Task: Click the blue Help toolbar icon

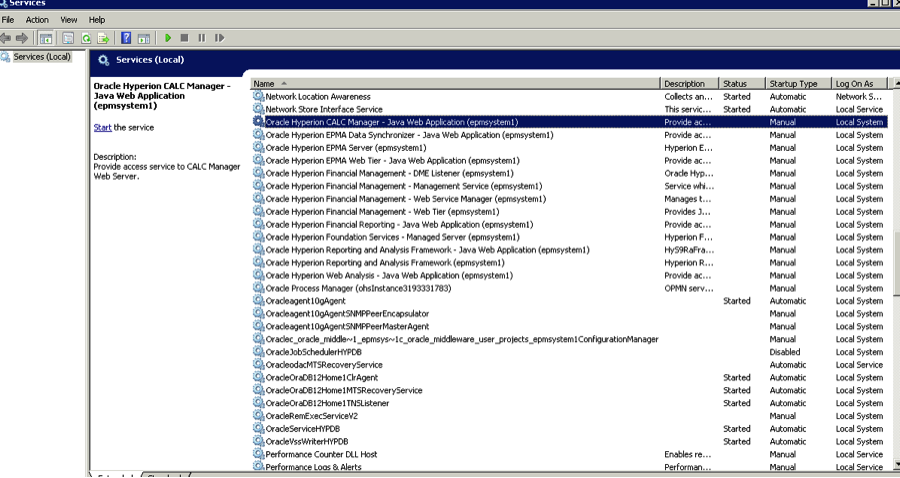Action: click(x=126, y=38)
